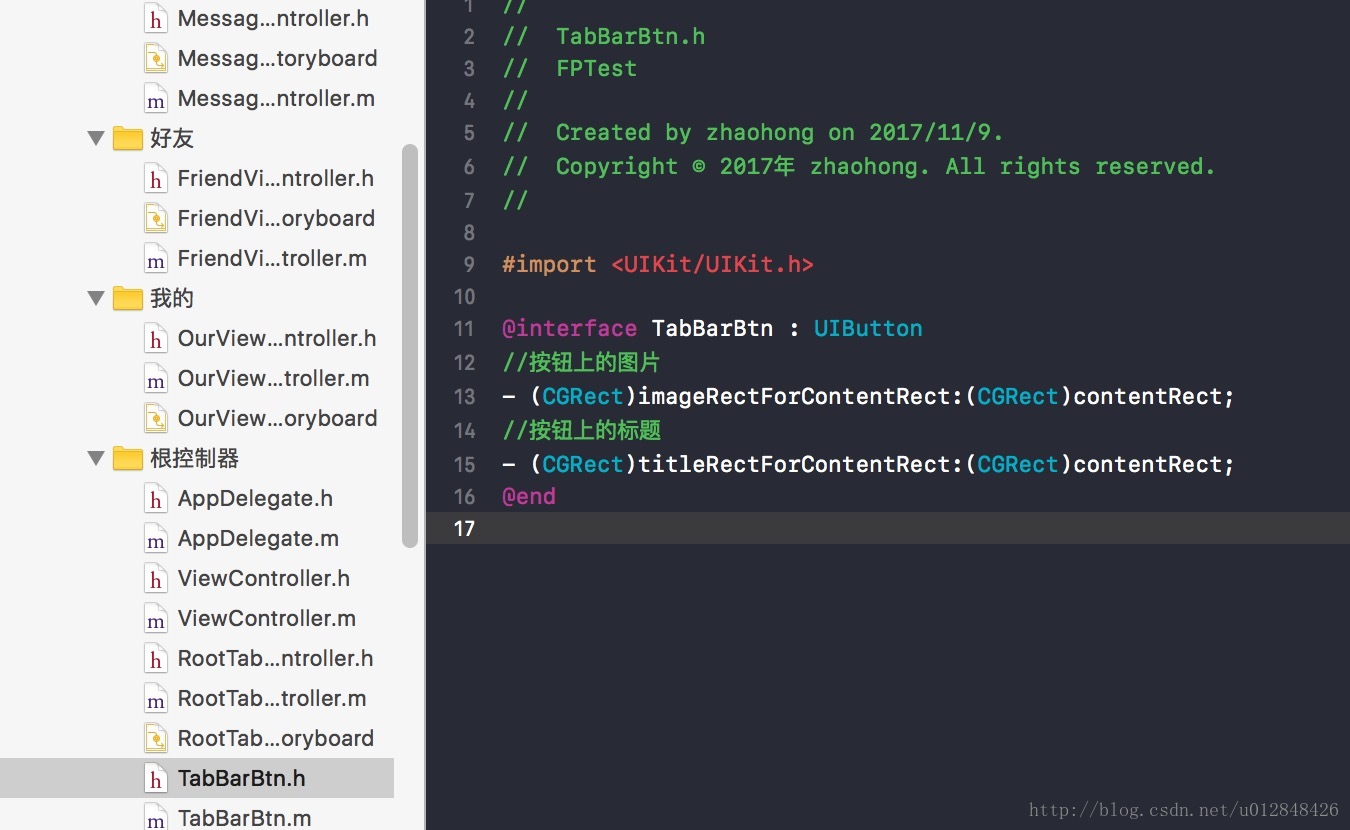Click the #import keyword on line 9
Viewport: 1350px width, 830px height.
click(549, 264)
